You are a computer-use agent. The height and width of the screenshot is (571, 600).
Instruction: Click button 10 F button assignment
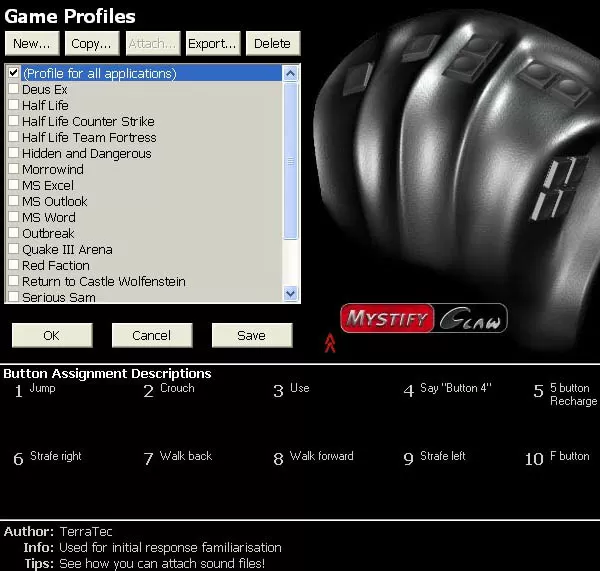pyautogui.click(x=557, y=458)
